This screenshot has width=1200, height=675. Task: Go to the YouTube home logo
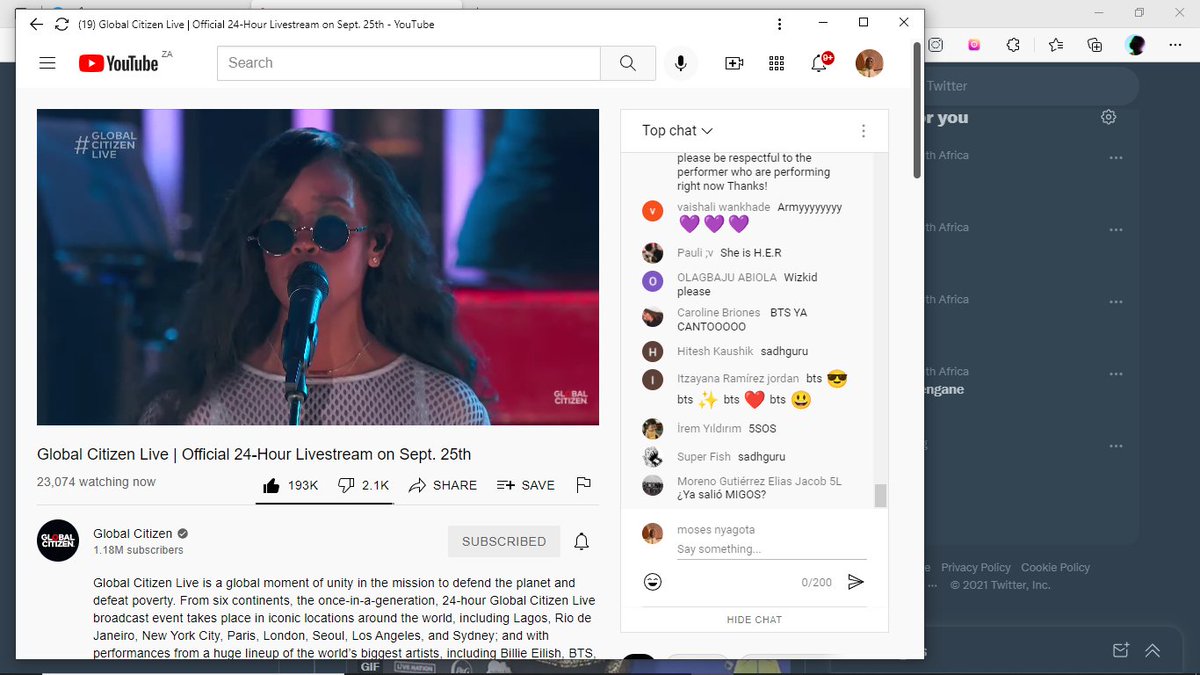point(119,63)
